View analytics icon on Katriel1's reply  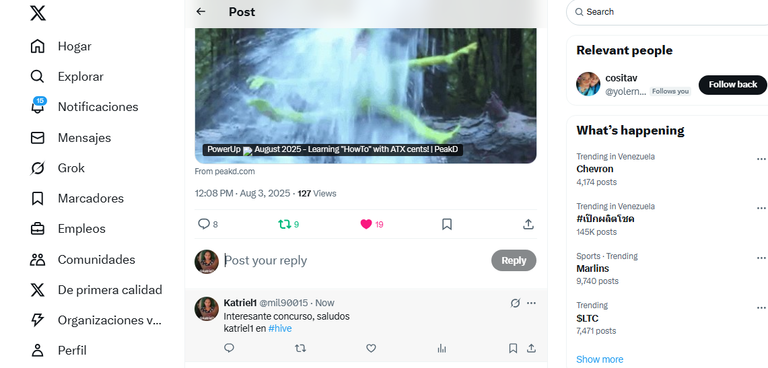coord(442,348)
